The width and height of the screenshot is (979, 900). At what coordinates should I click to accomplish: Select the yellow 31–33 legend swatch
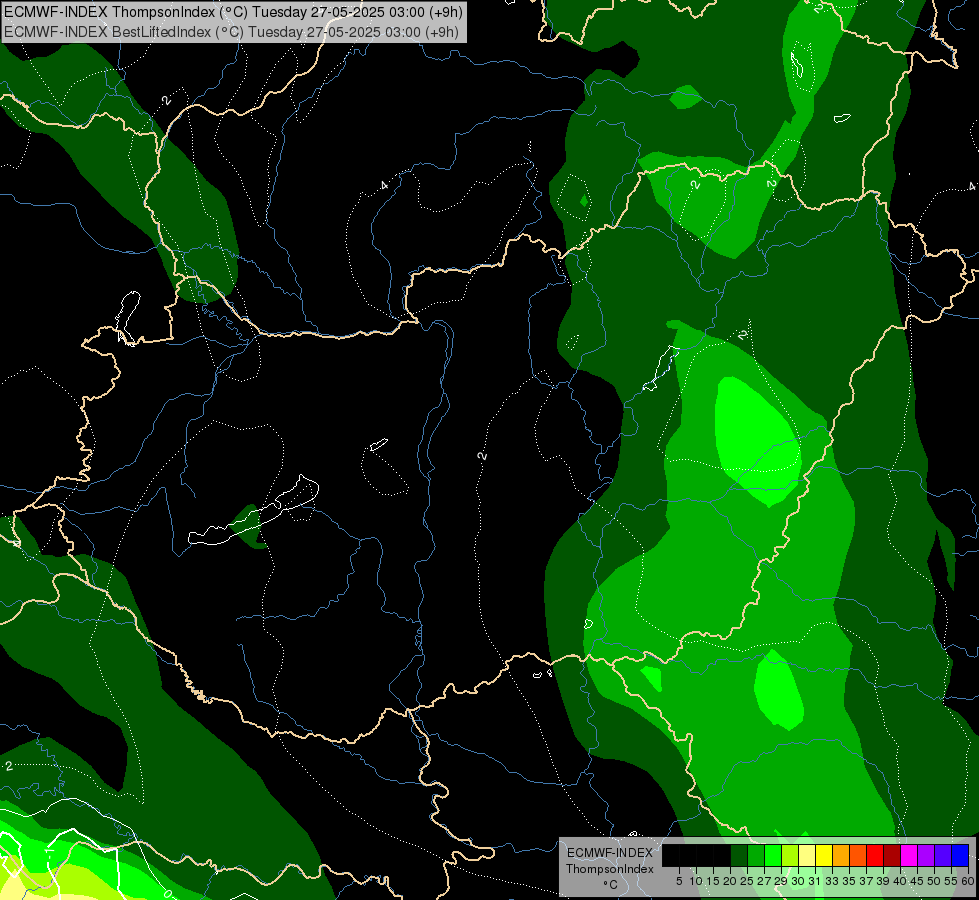coord(824,855)
